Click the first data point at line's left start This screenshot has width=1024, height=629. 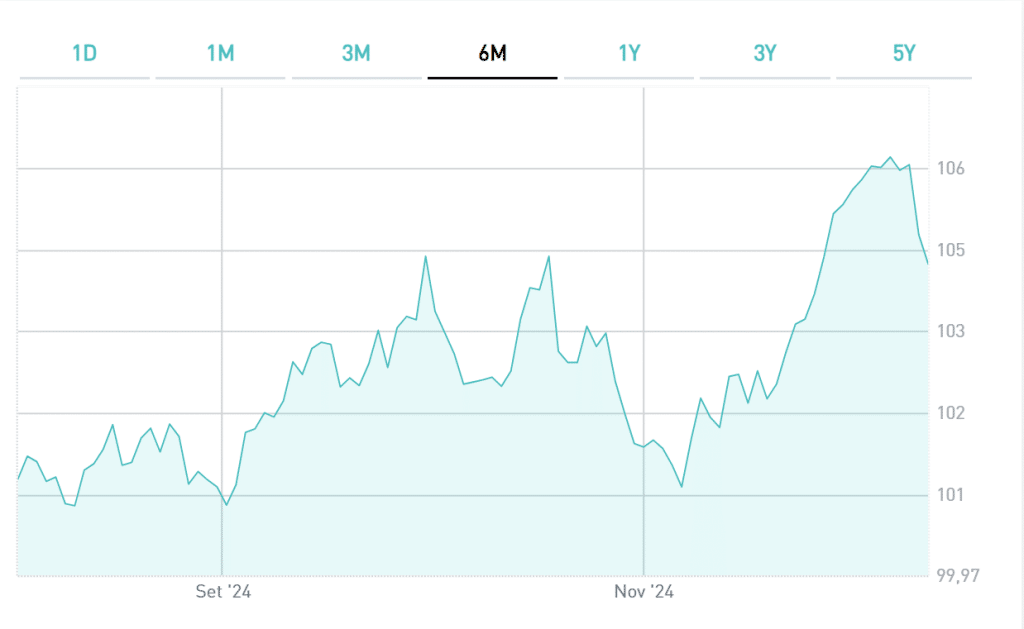[x=18, y=479]
